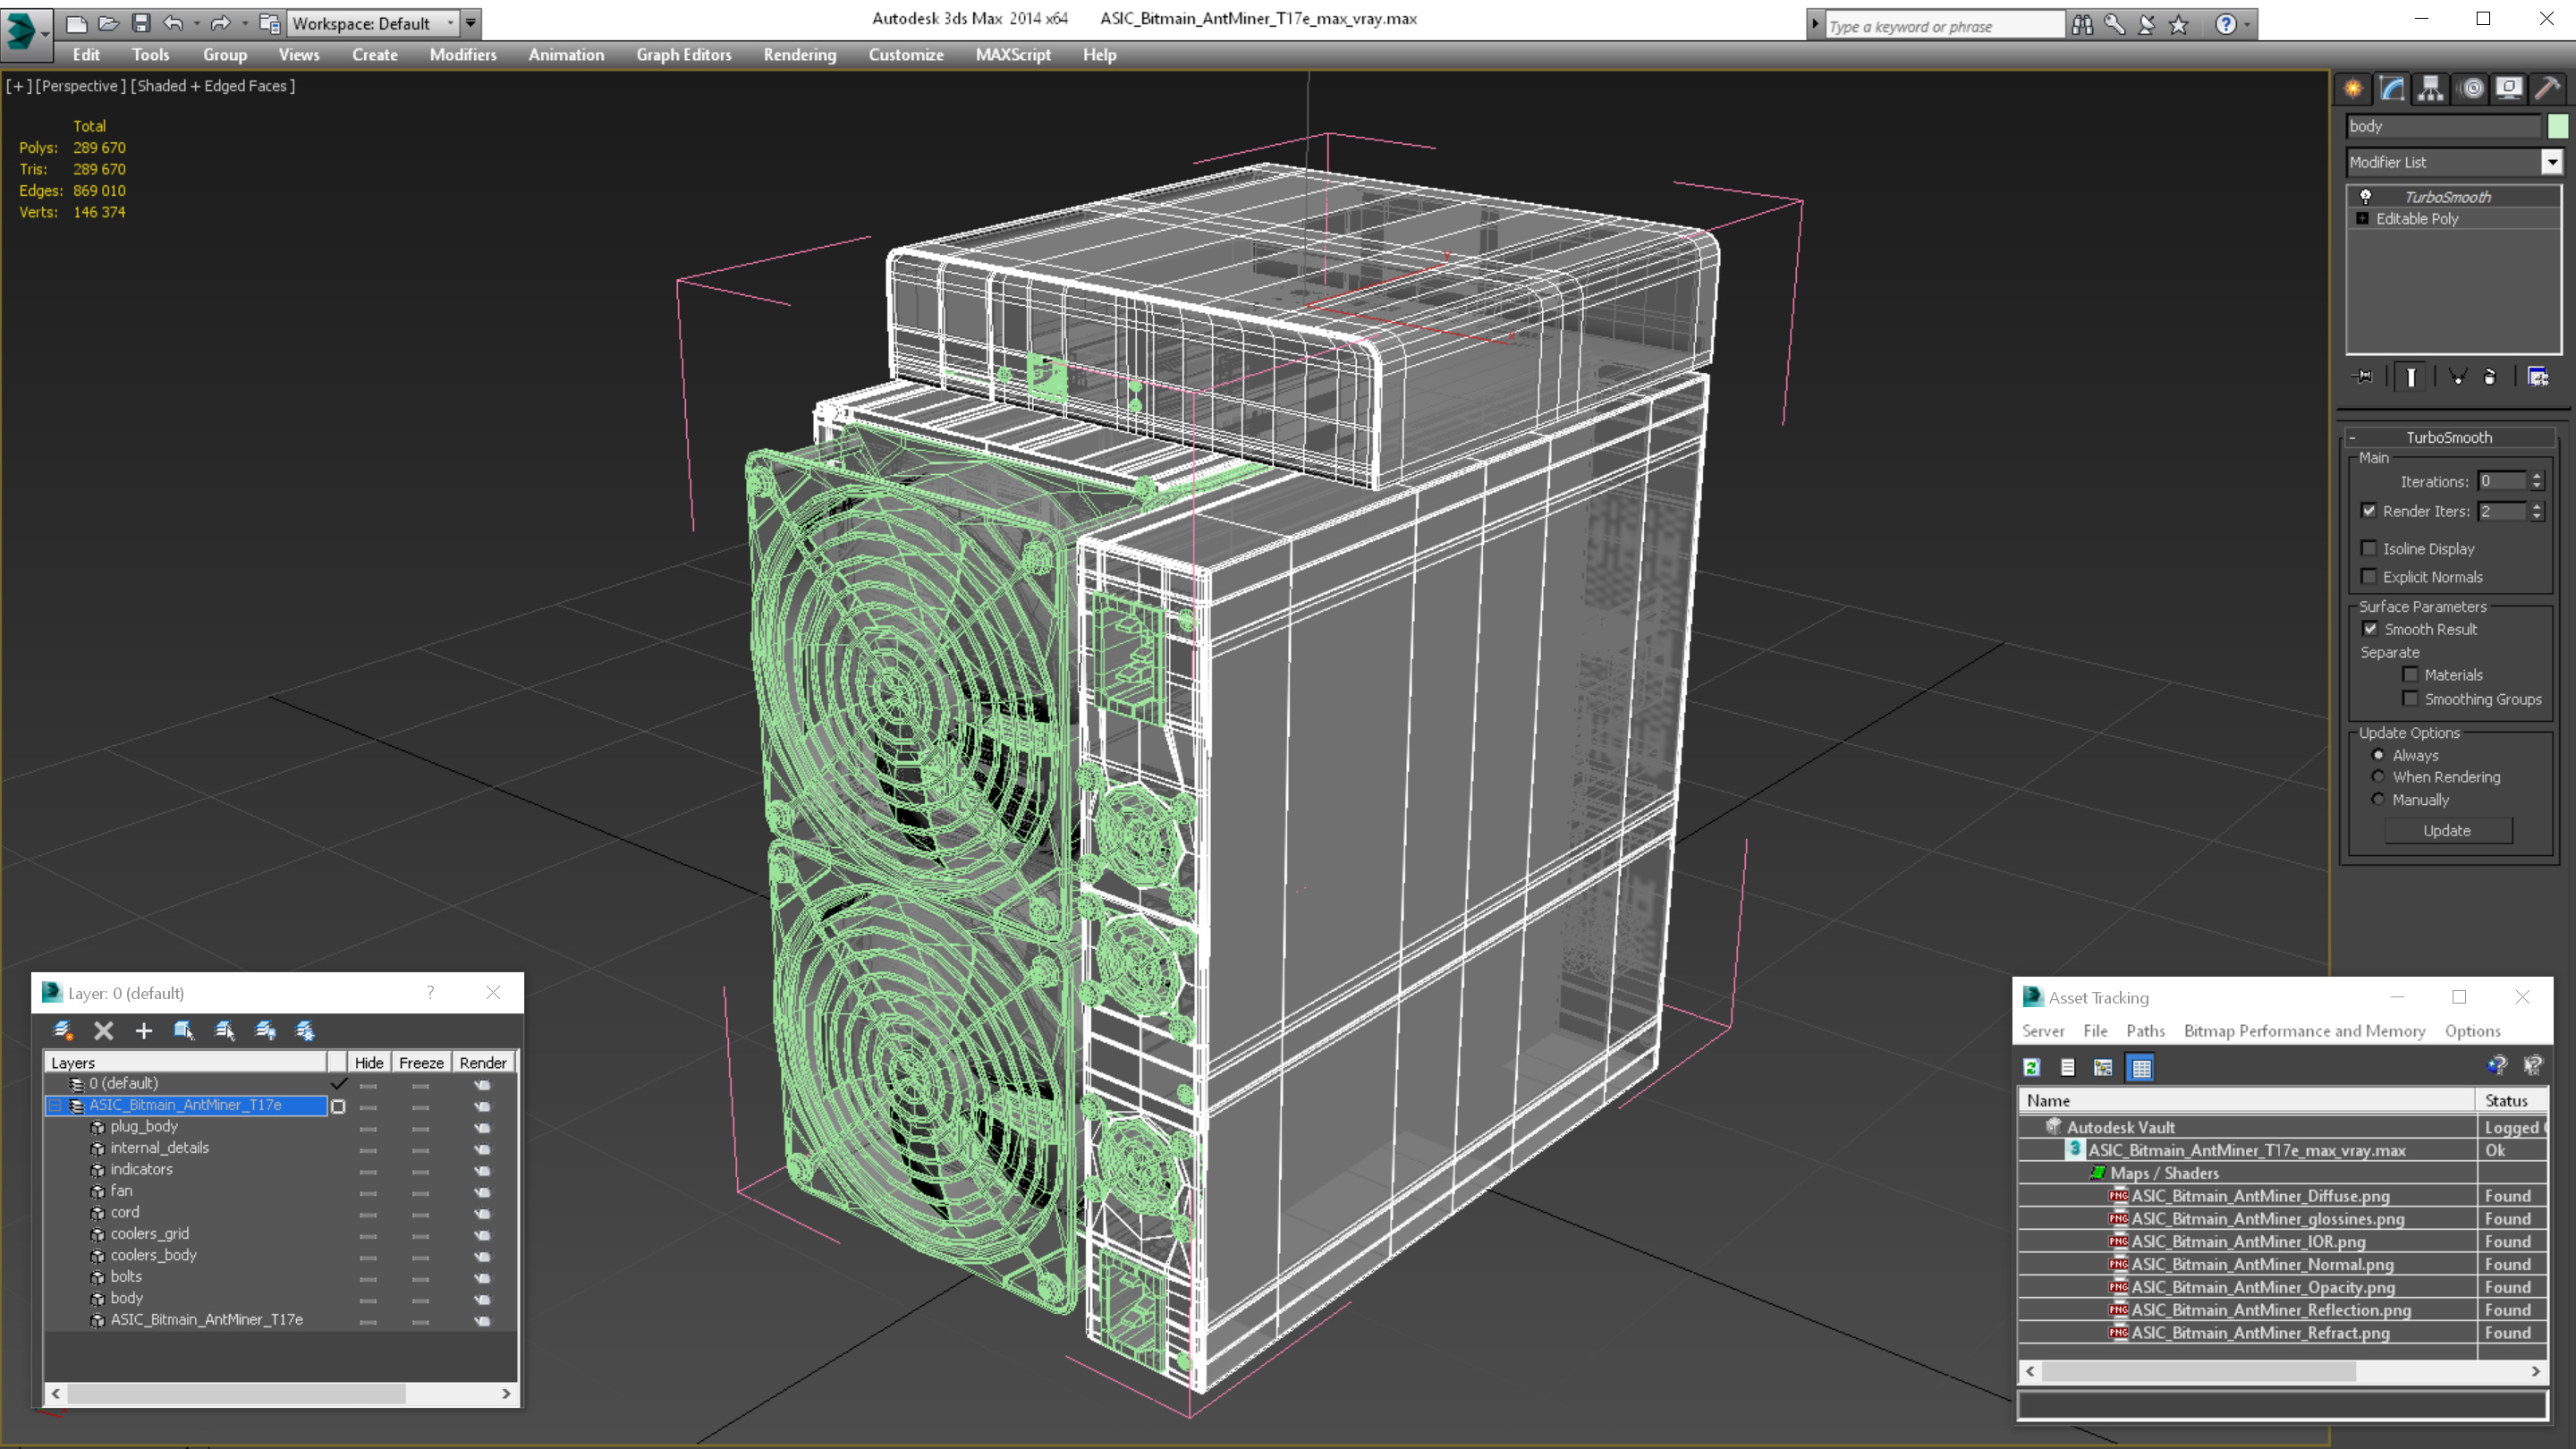Open the Display command panel tab

pyautogui.click(x=2509, y=89)
